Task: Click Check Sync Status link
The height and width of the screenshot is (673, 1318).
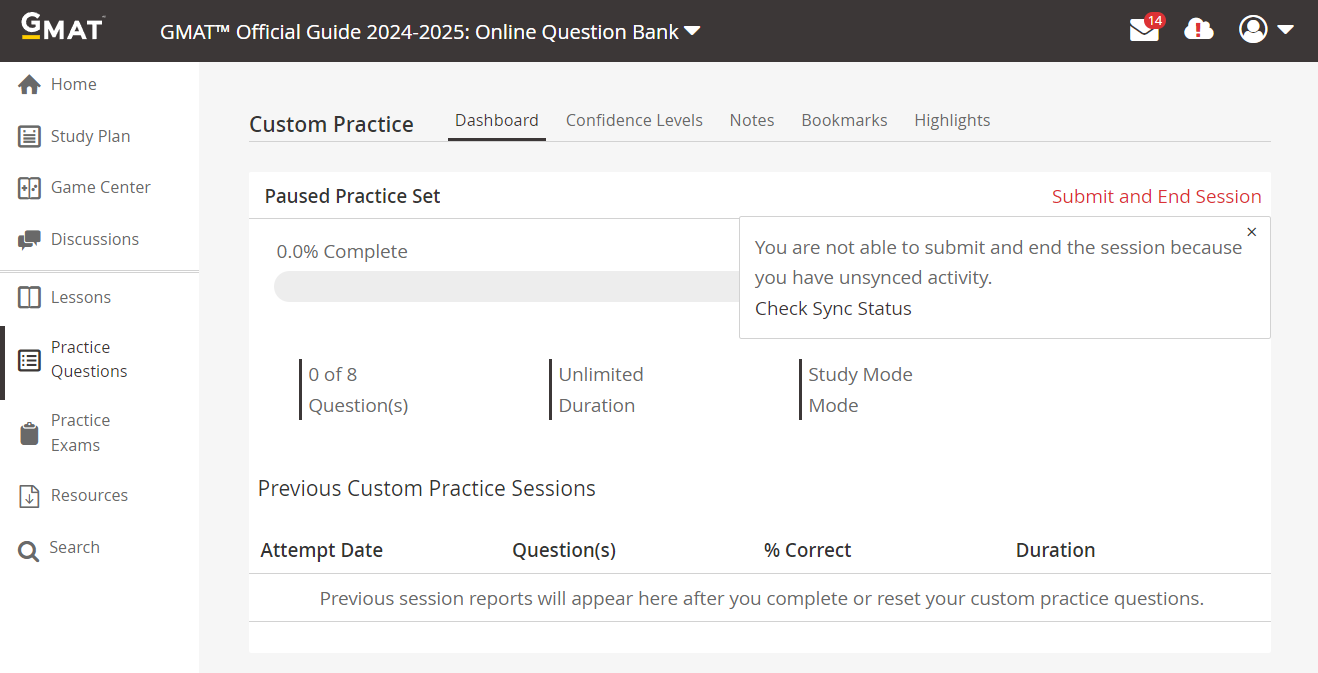Action: 833,309
